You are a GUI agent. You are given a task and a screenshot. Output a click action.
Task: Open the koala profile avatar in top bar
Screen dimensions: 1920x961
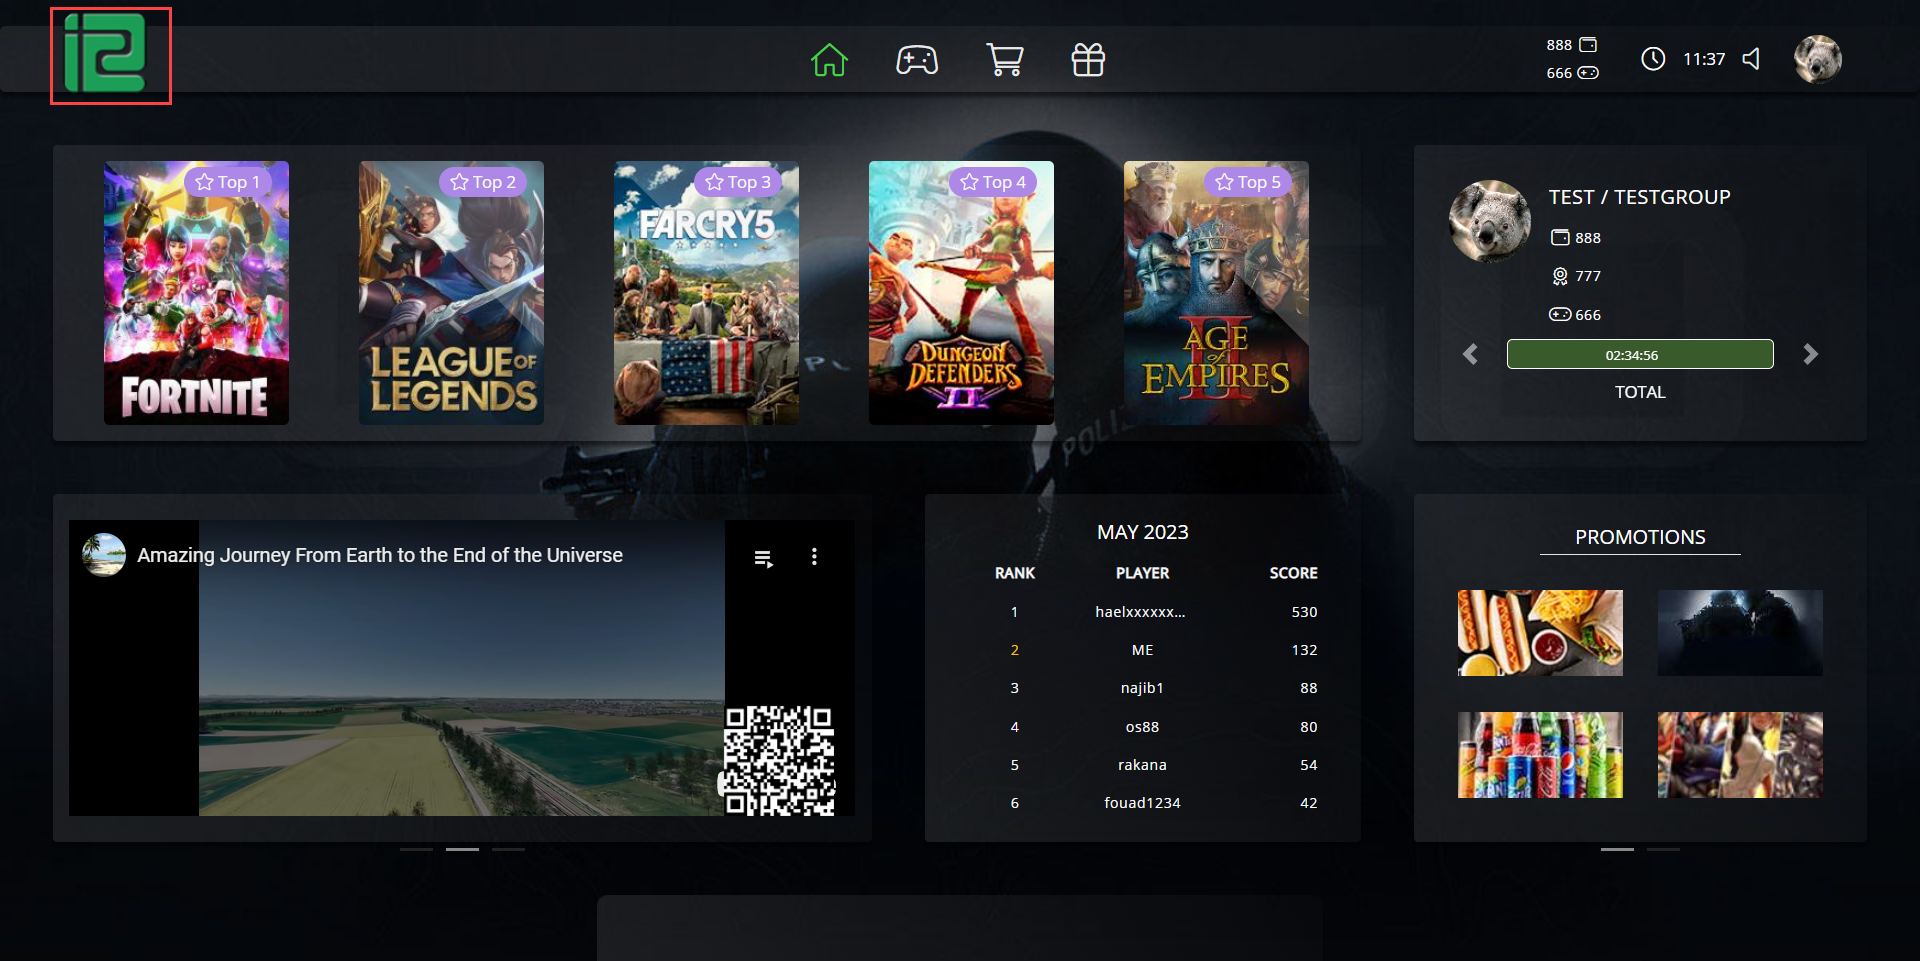tap(1818, 59)
